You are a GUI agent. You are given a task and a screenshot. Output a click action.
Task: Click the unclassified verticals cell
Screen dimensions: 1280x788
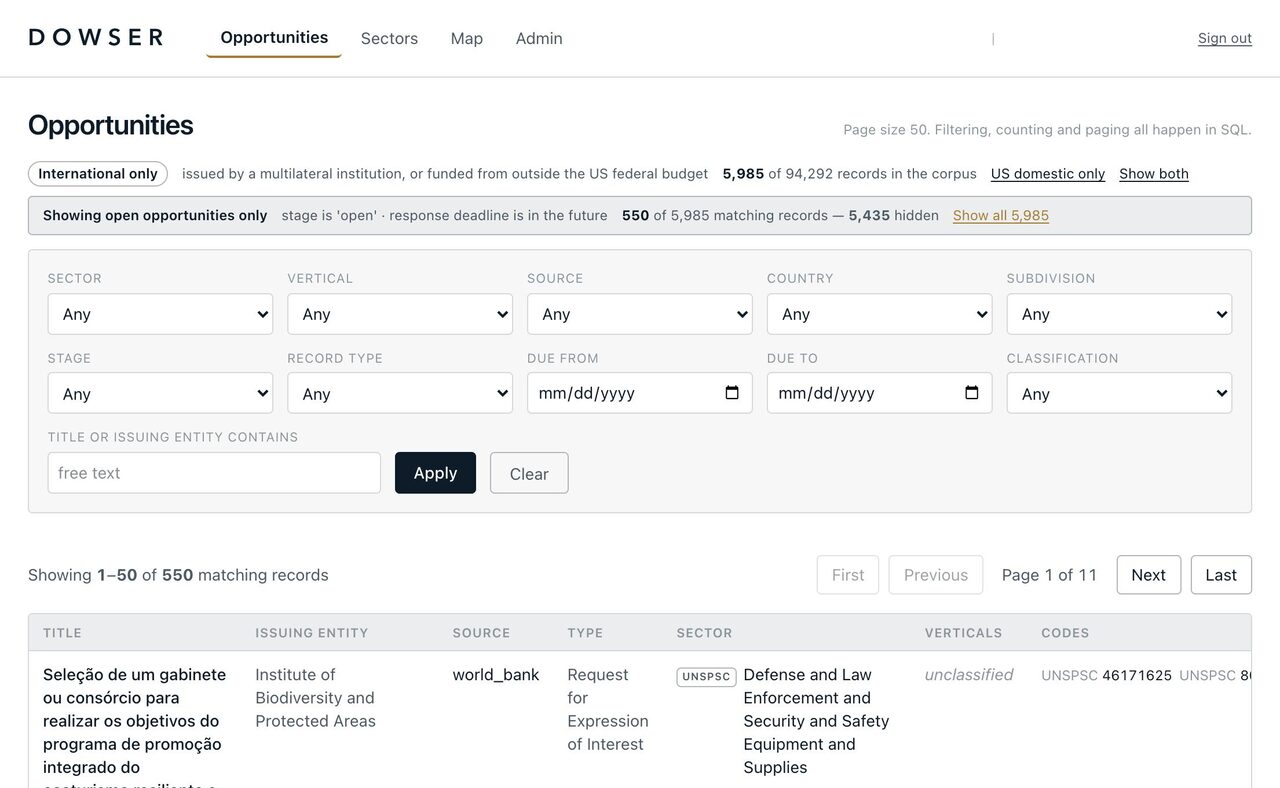(969, 675)
